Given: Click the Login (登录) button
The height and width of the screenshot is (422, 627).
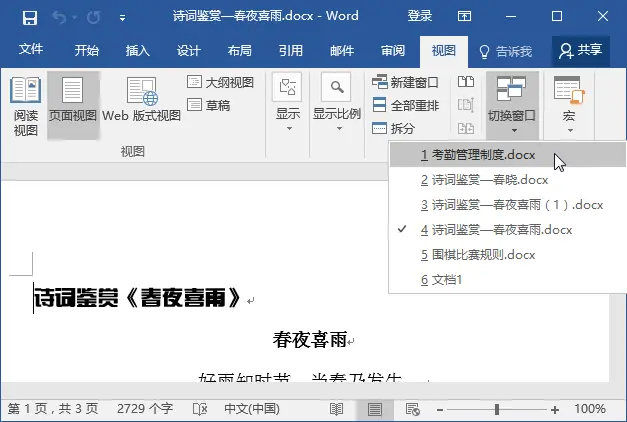Looking at the screenshot, I should tap(420, 17).
